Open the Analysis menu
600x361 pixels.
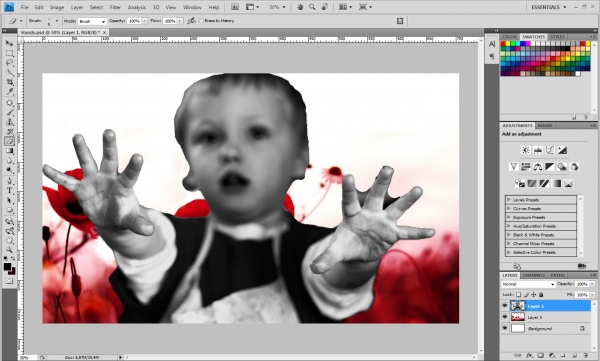coord(137,7)
